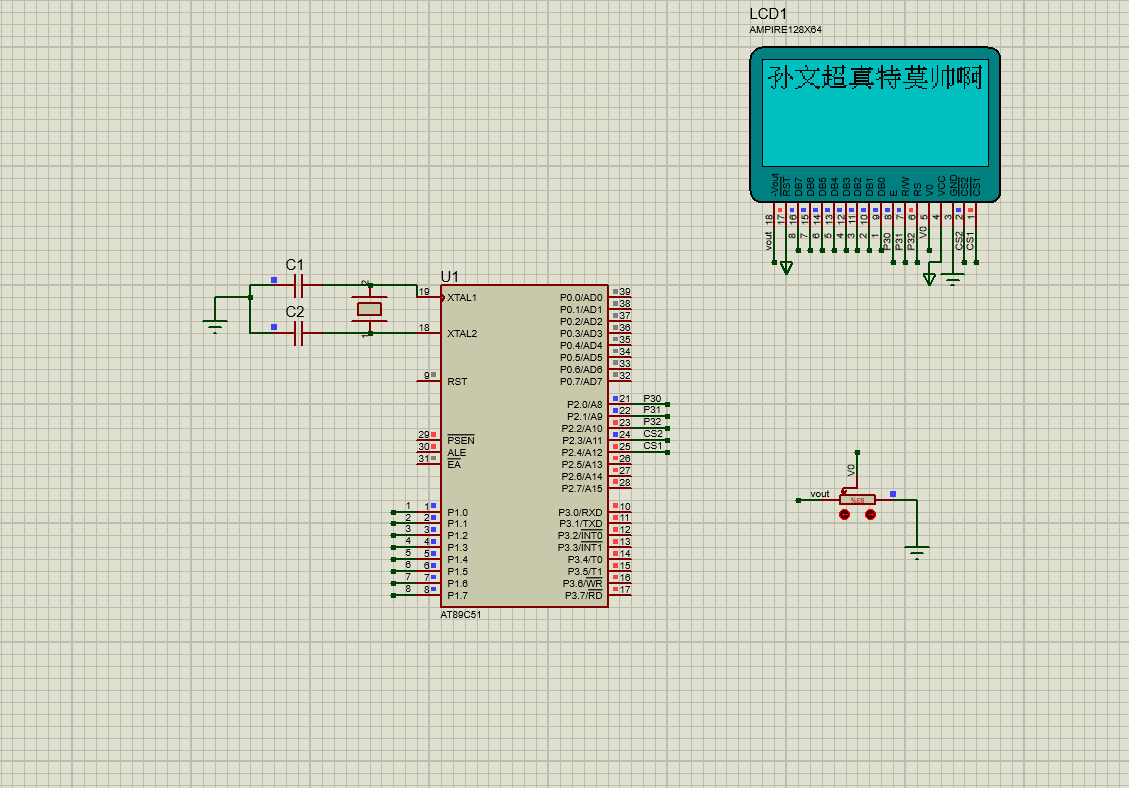Screen dimensions: 1129x788
Task: Click the crystal oscillator component
Action: 369,309
